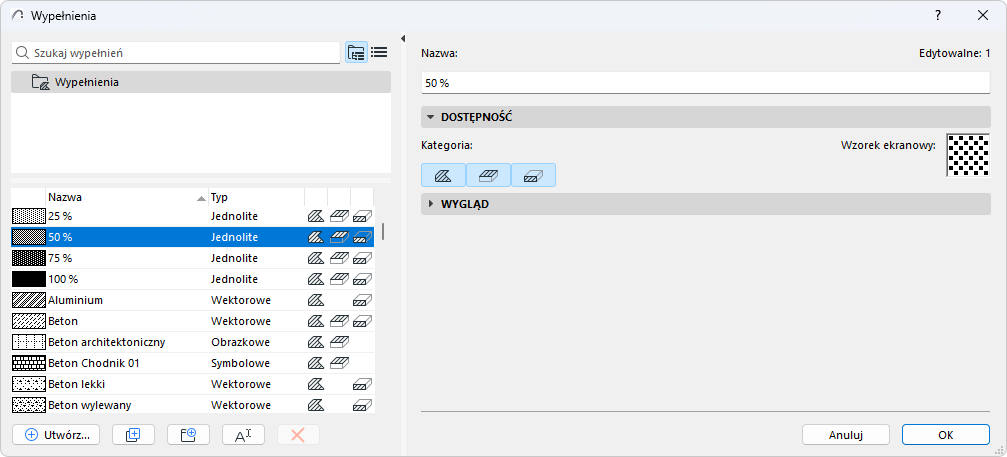1007x457 pixels.
Task: Select the Beton wylewany fill row
Action: pyautogui.click(x=193, y=405)
